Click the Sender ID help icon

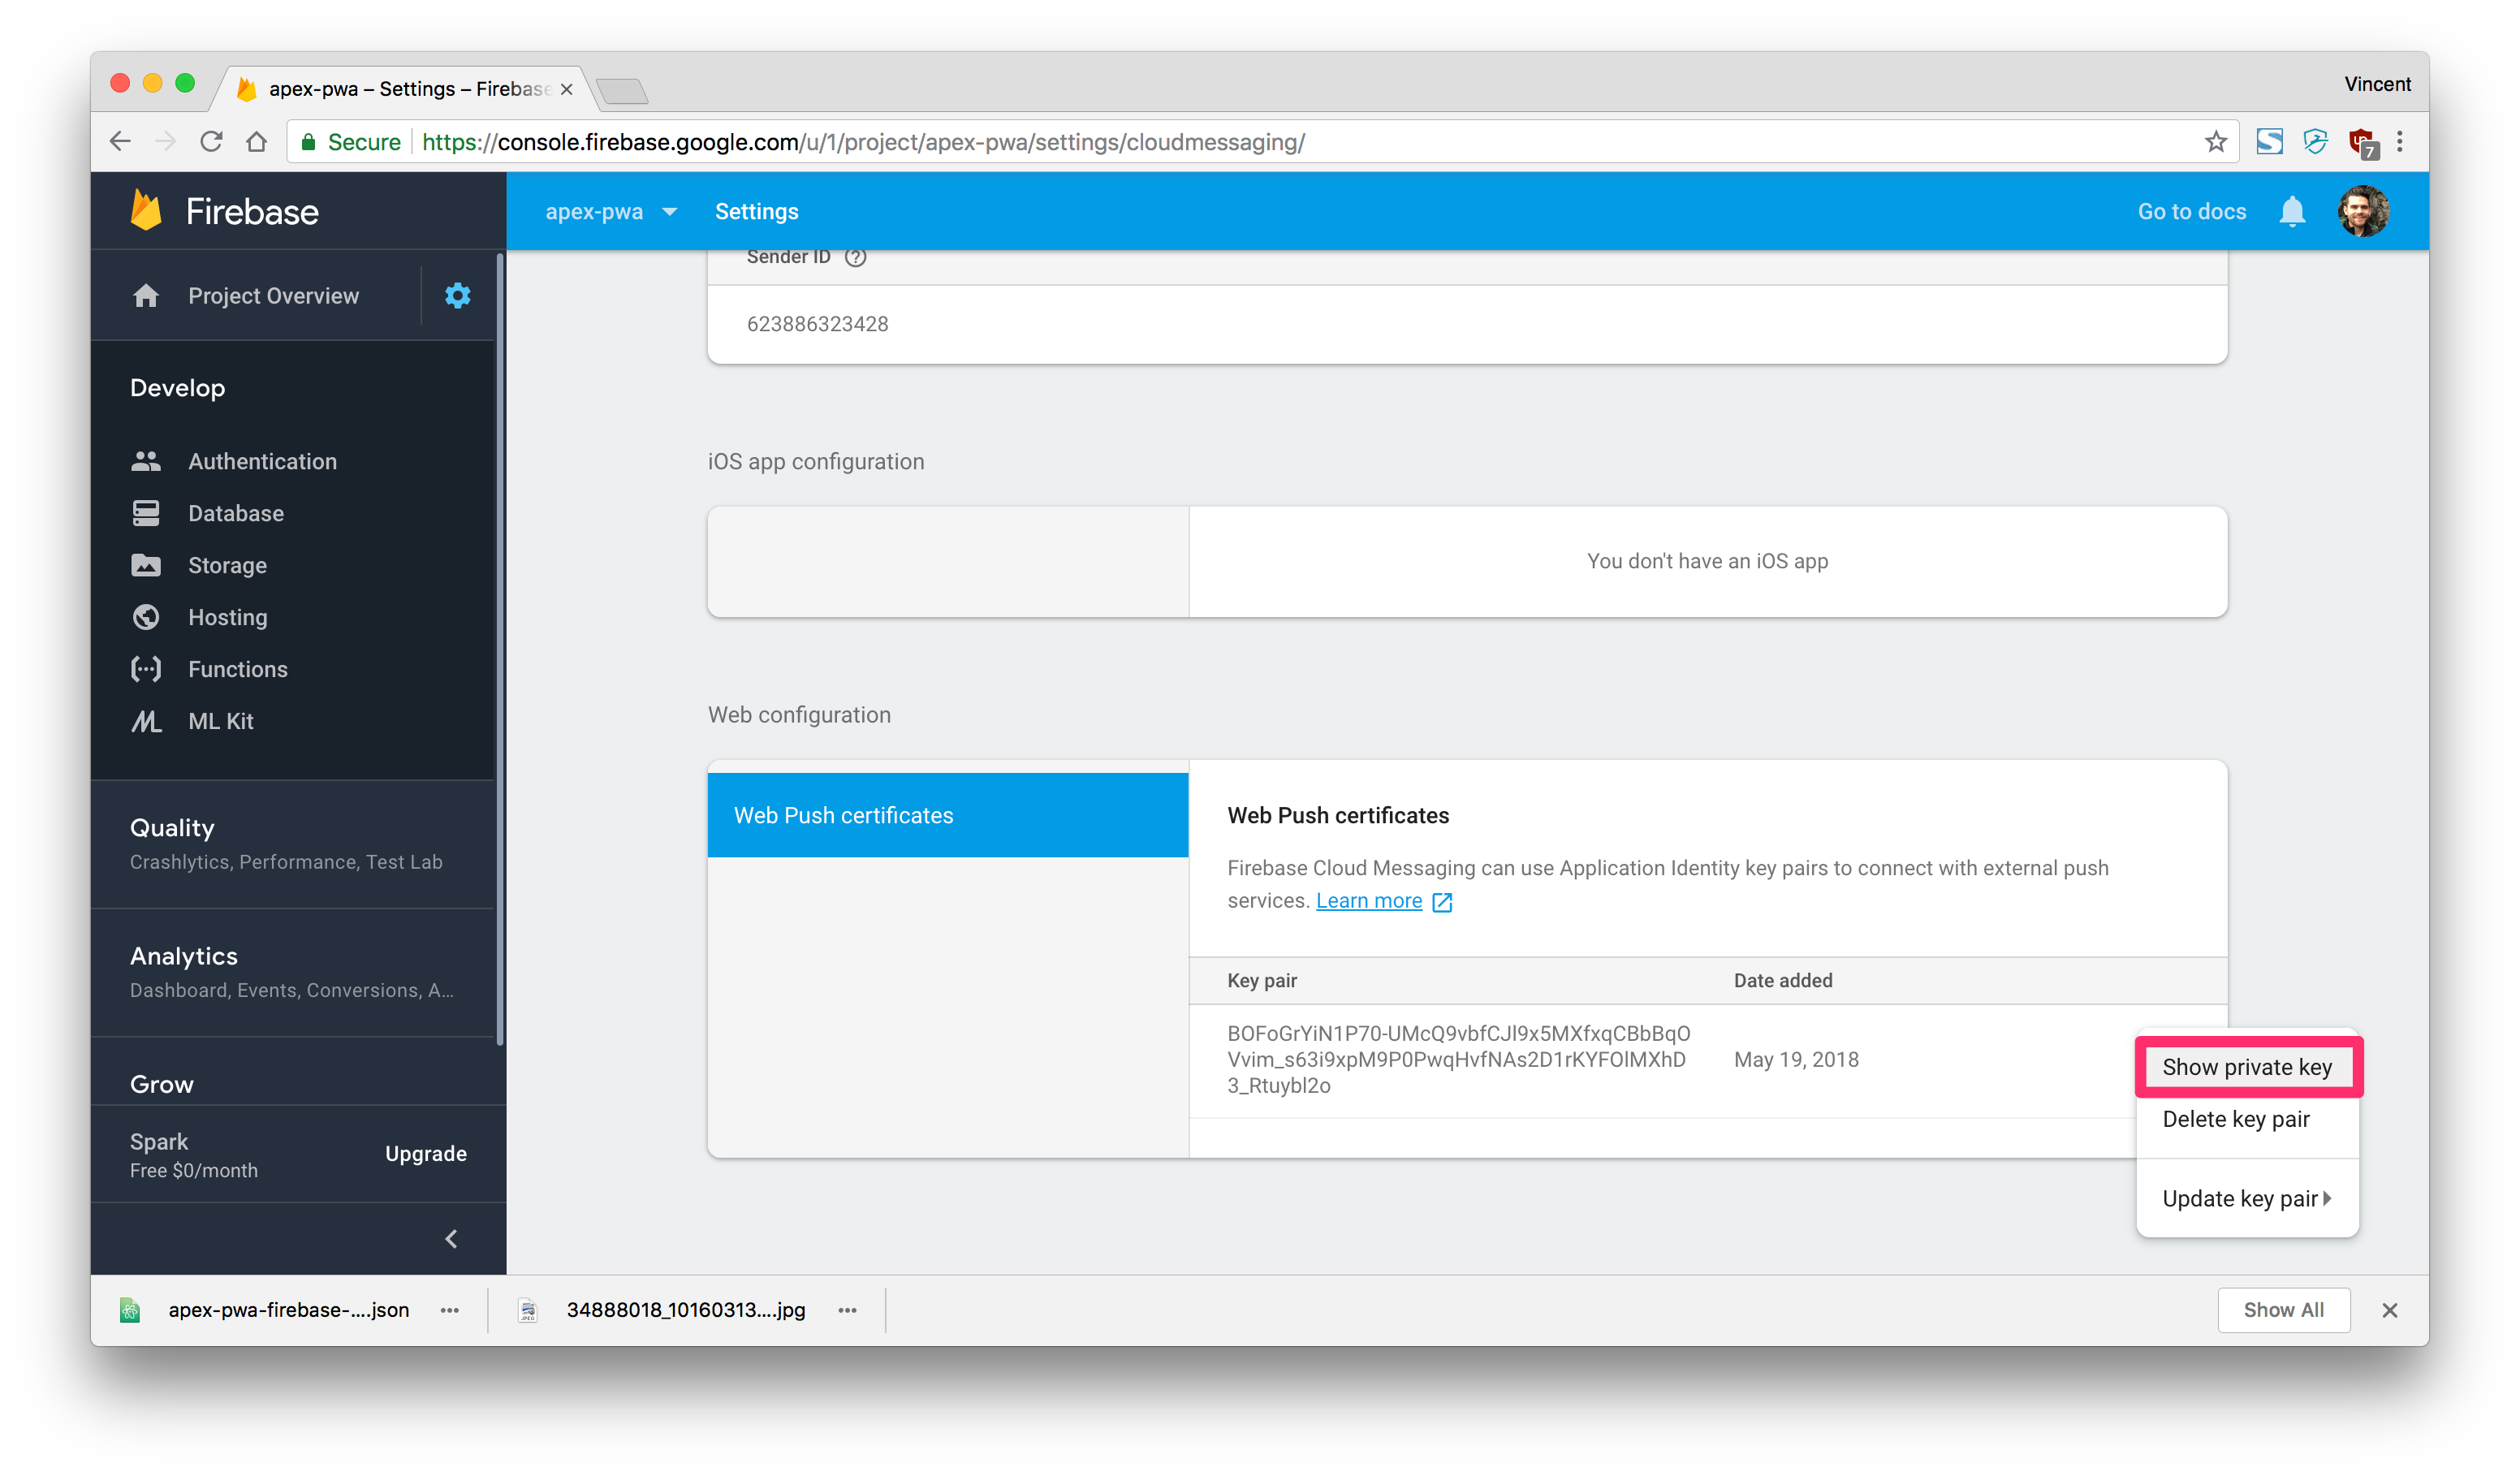pyautogui.click(x=855, y=257)
